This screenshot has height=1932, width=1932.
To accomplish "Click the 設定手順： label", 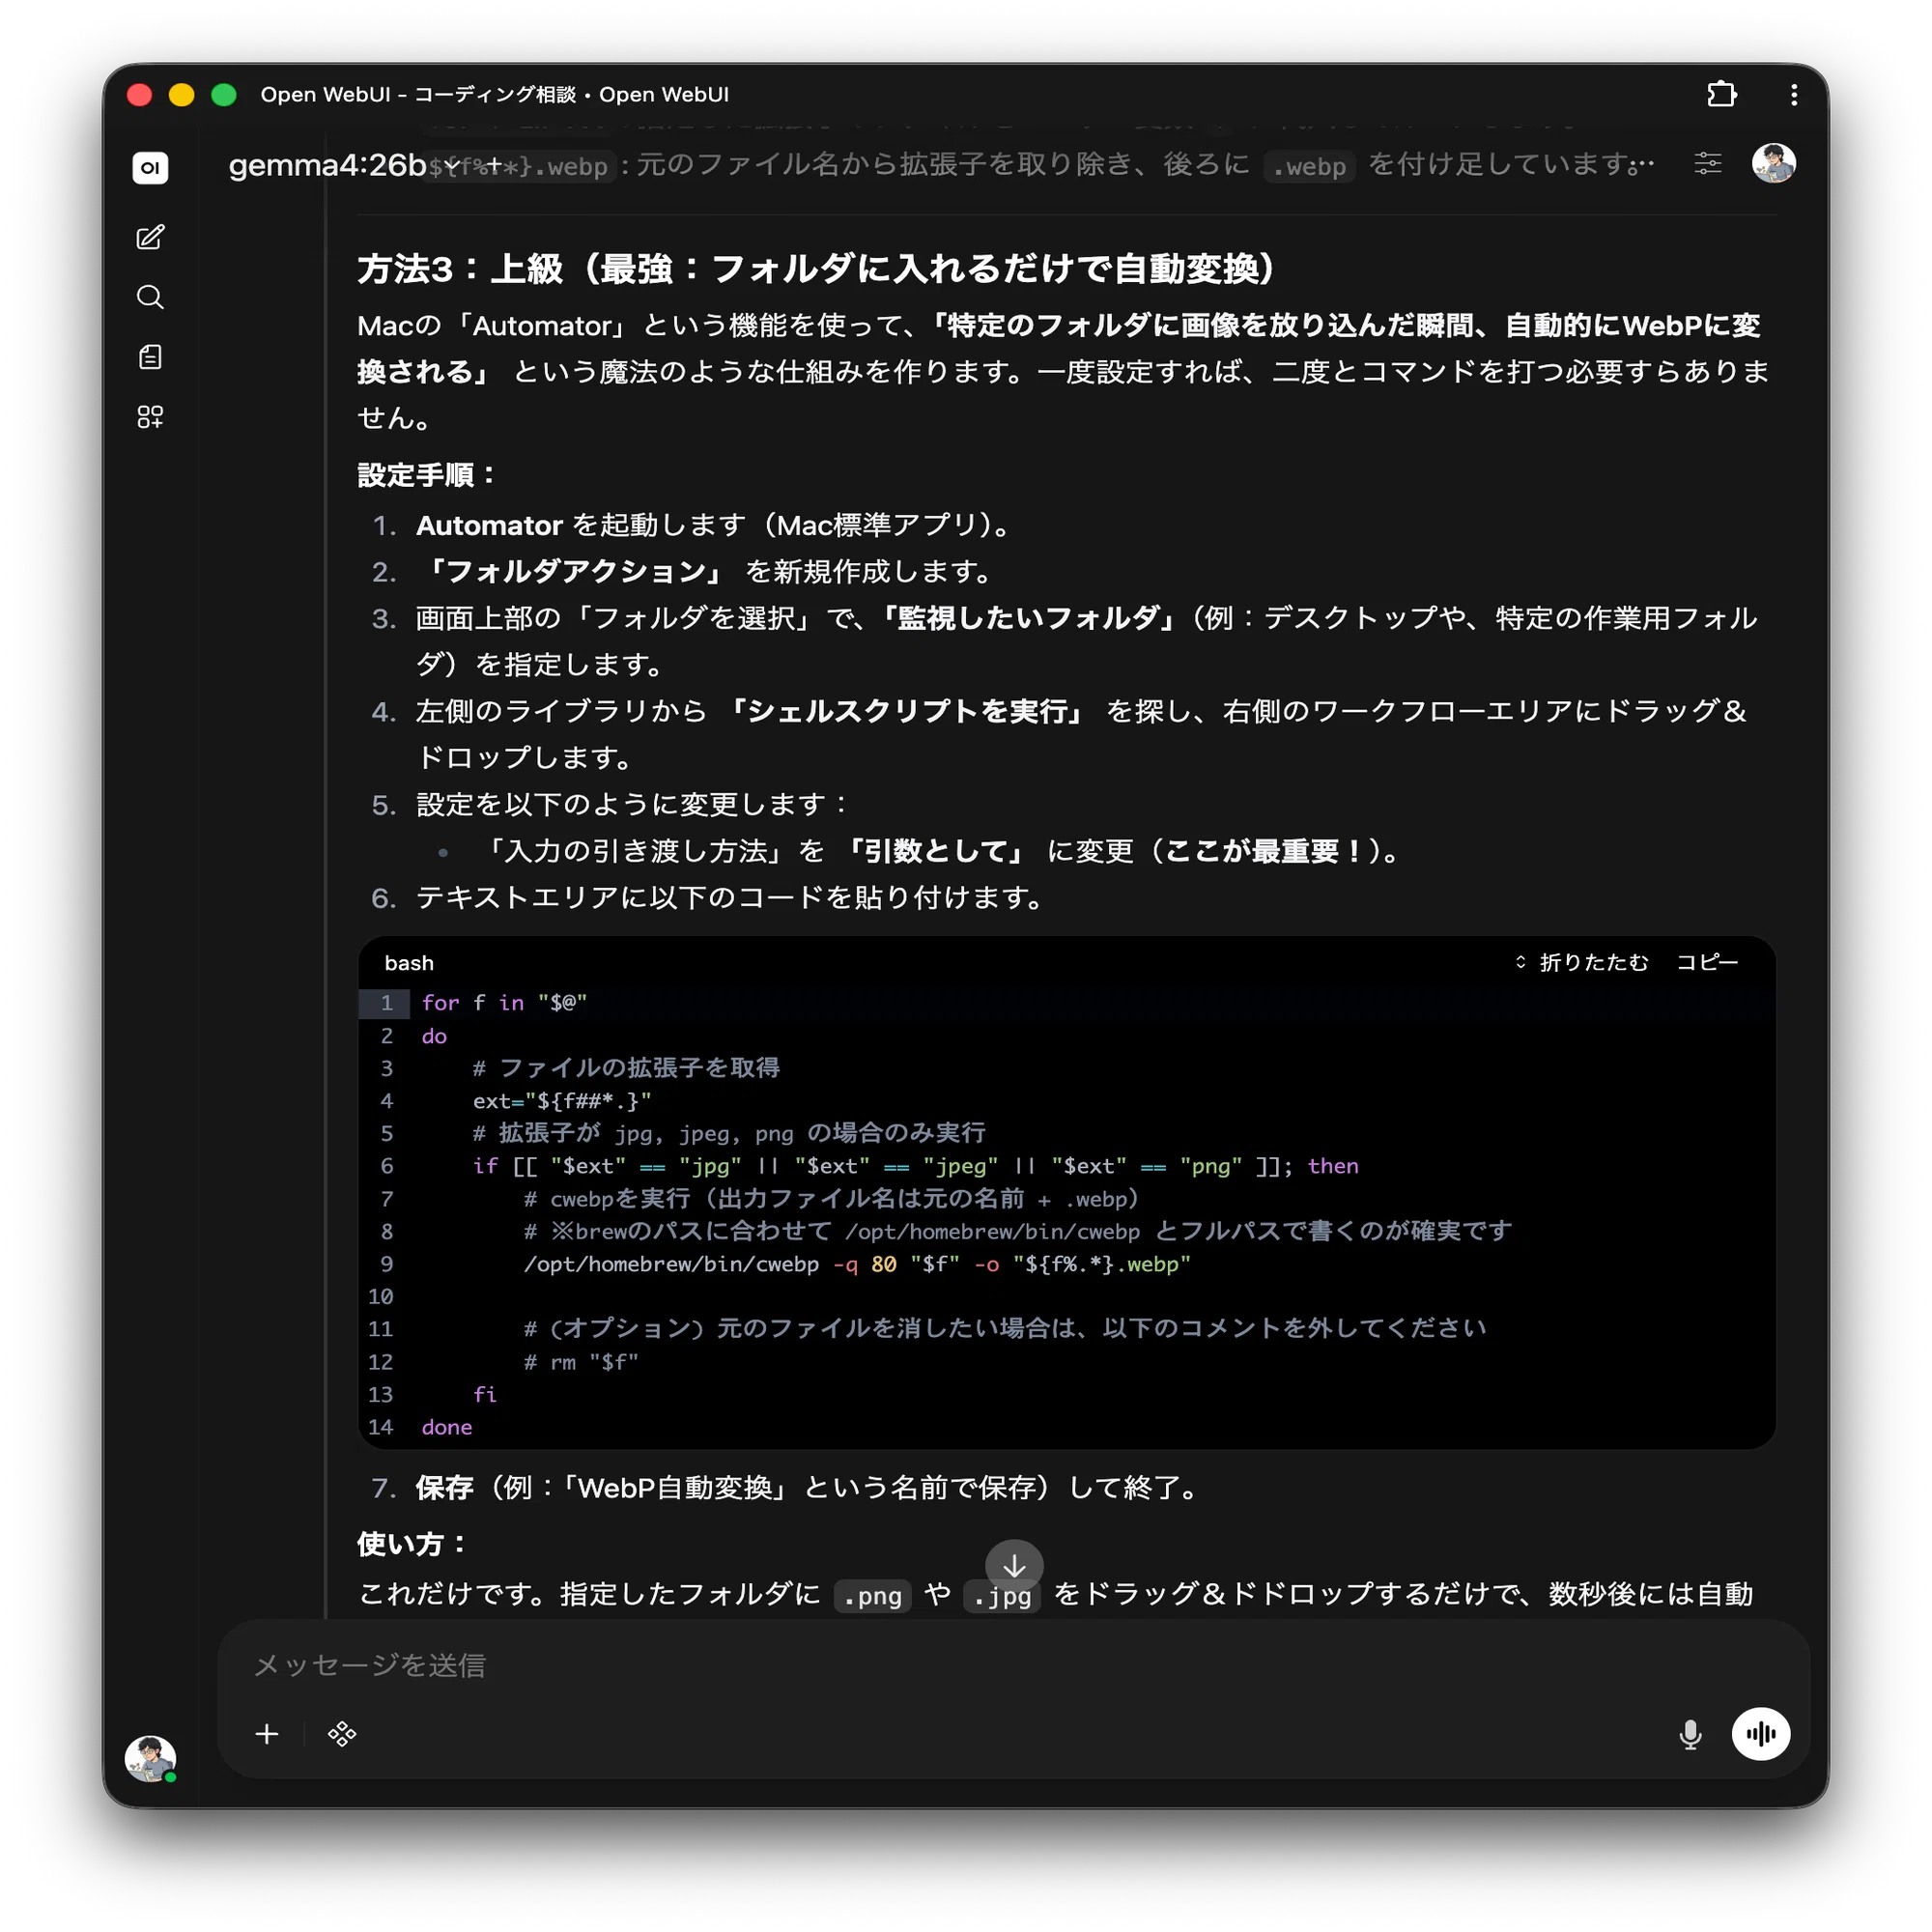I will tap(426, 474).
